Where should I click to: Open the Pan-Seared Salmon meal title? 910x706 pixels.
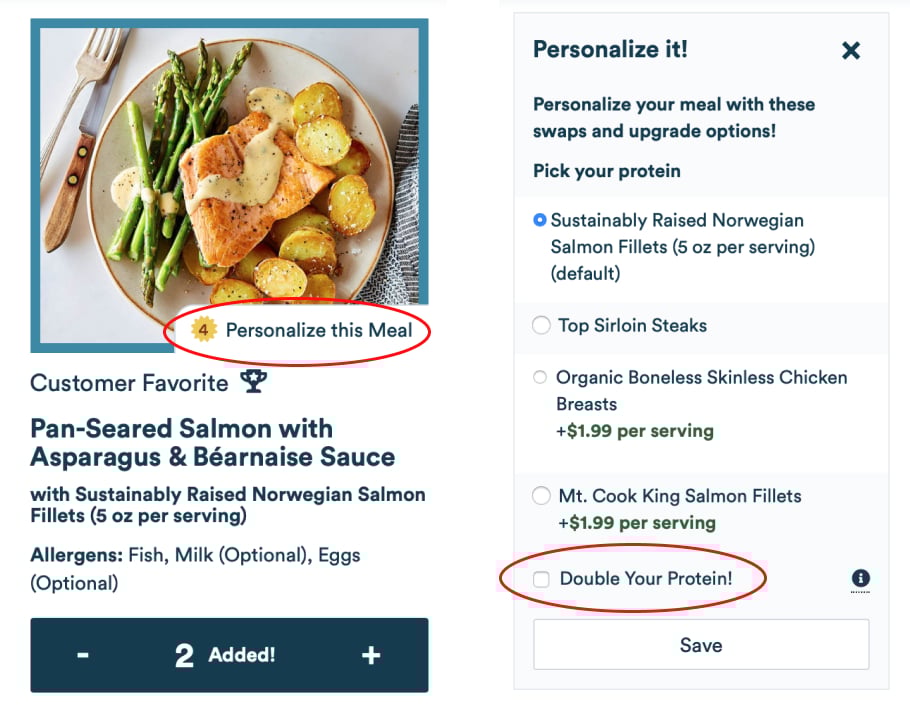pyautogui.click(x=212, y=443)
